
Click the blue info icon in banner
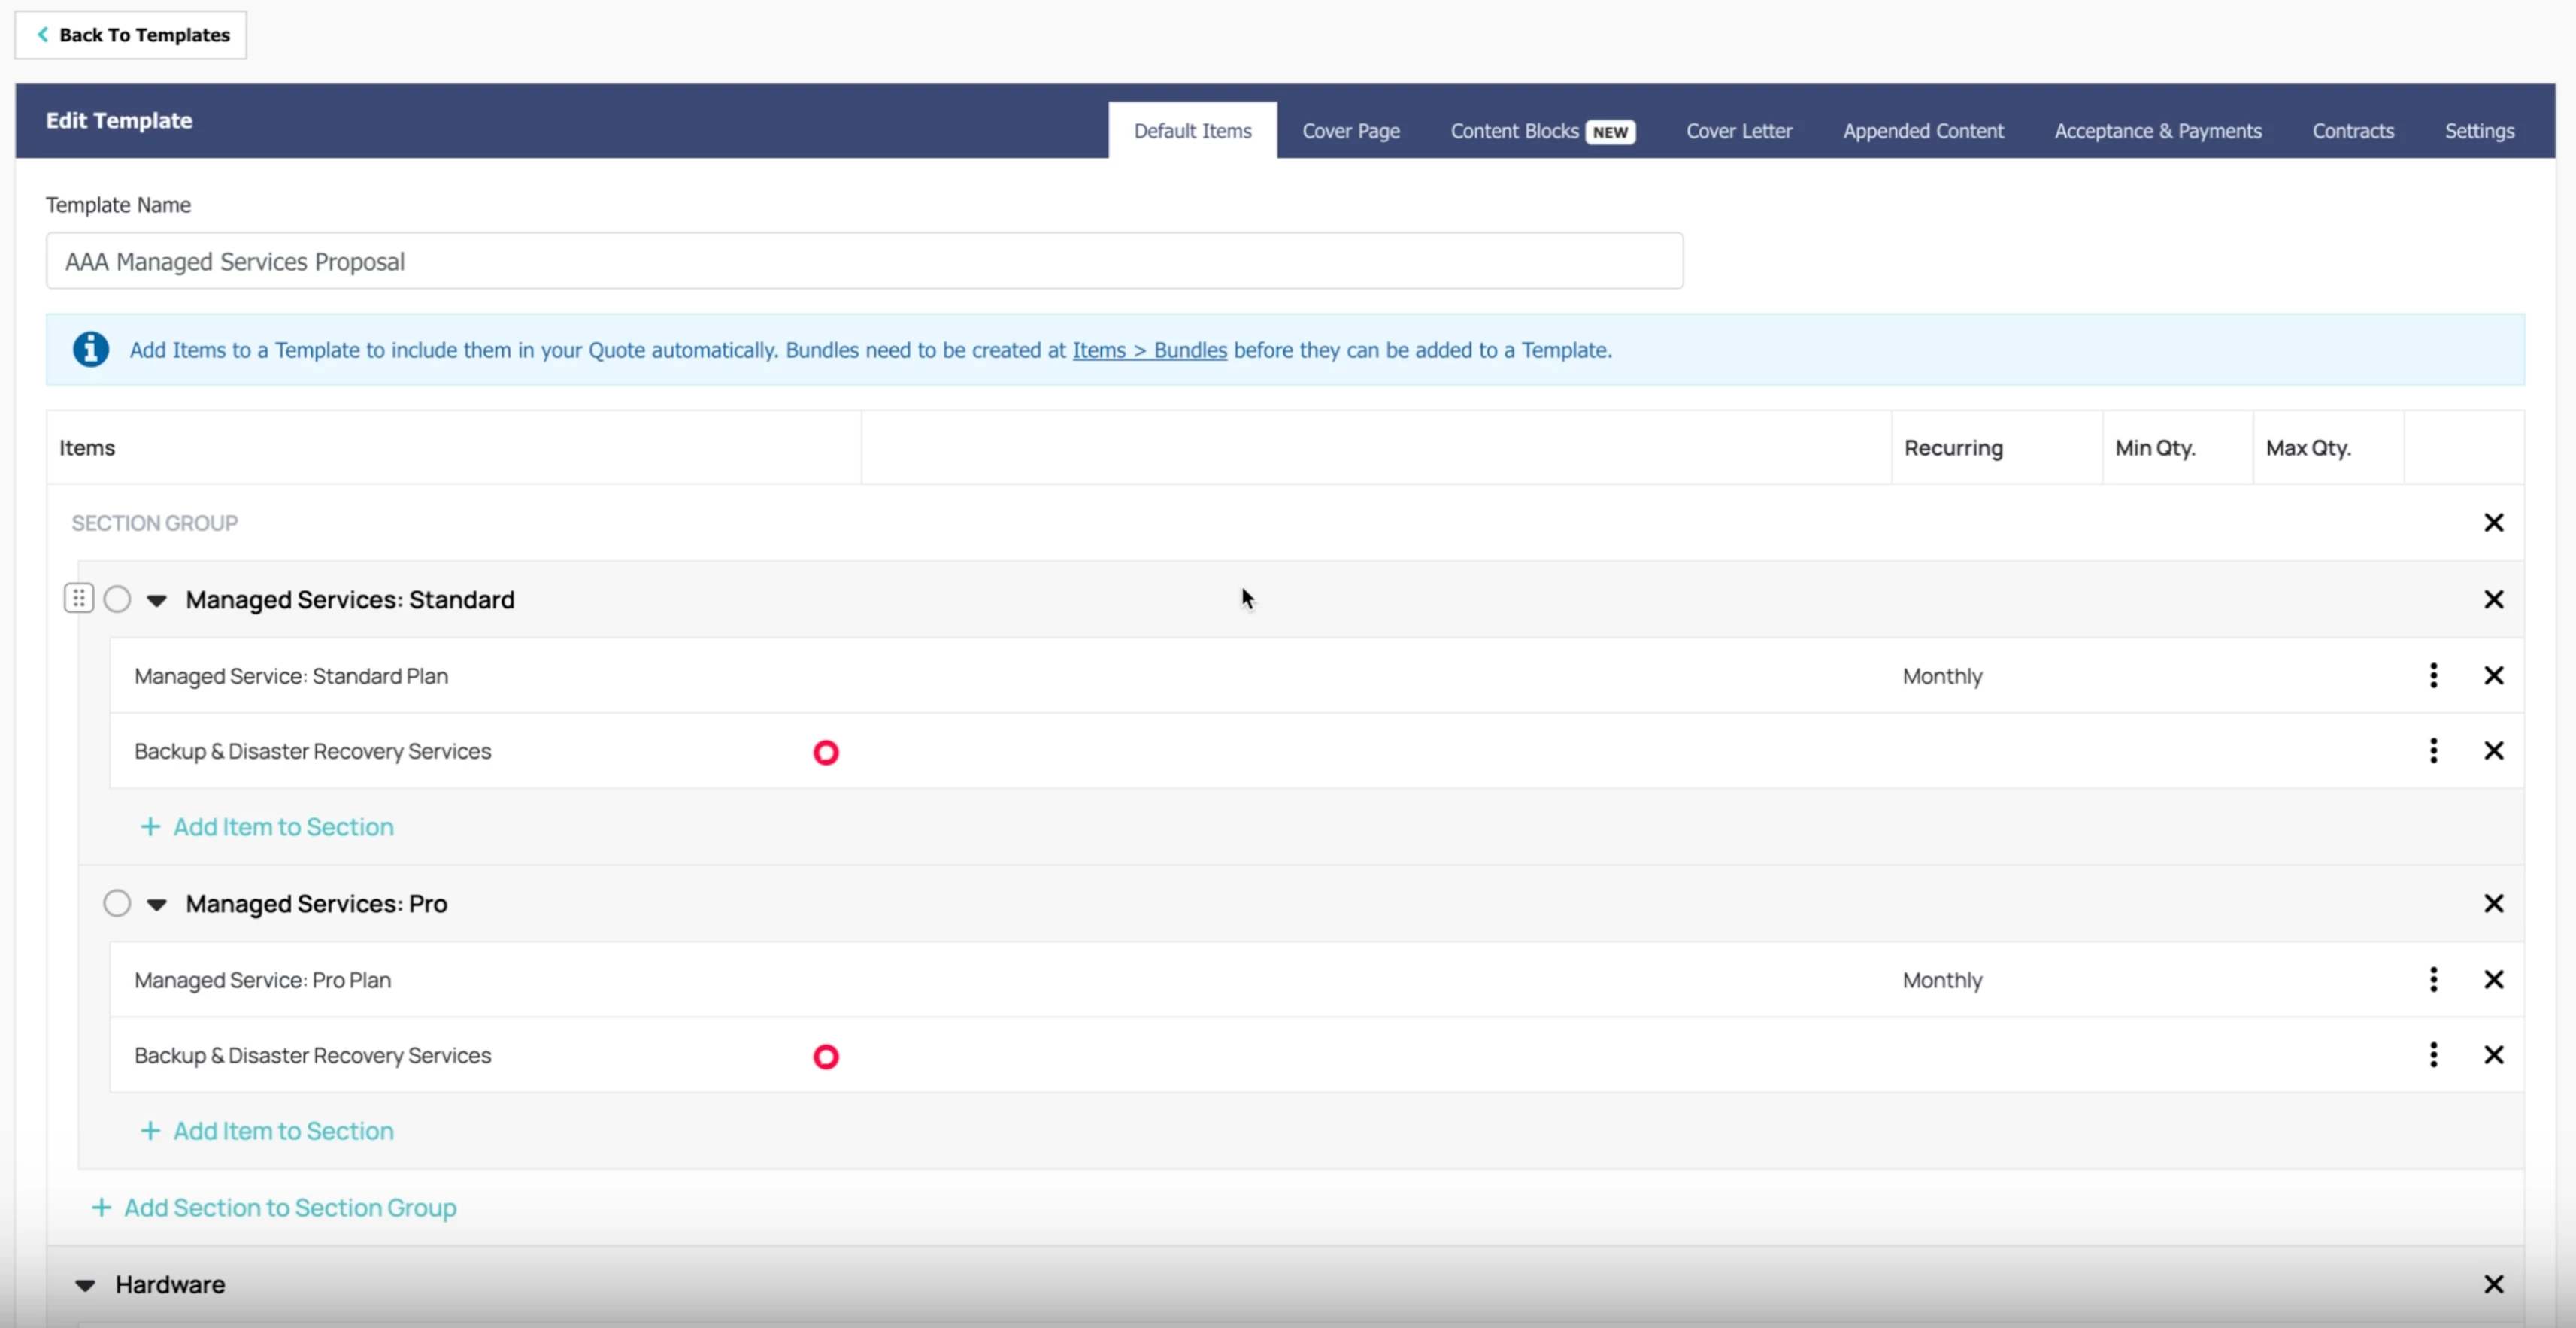[90, 349]
